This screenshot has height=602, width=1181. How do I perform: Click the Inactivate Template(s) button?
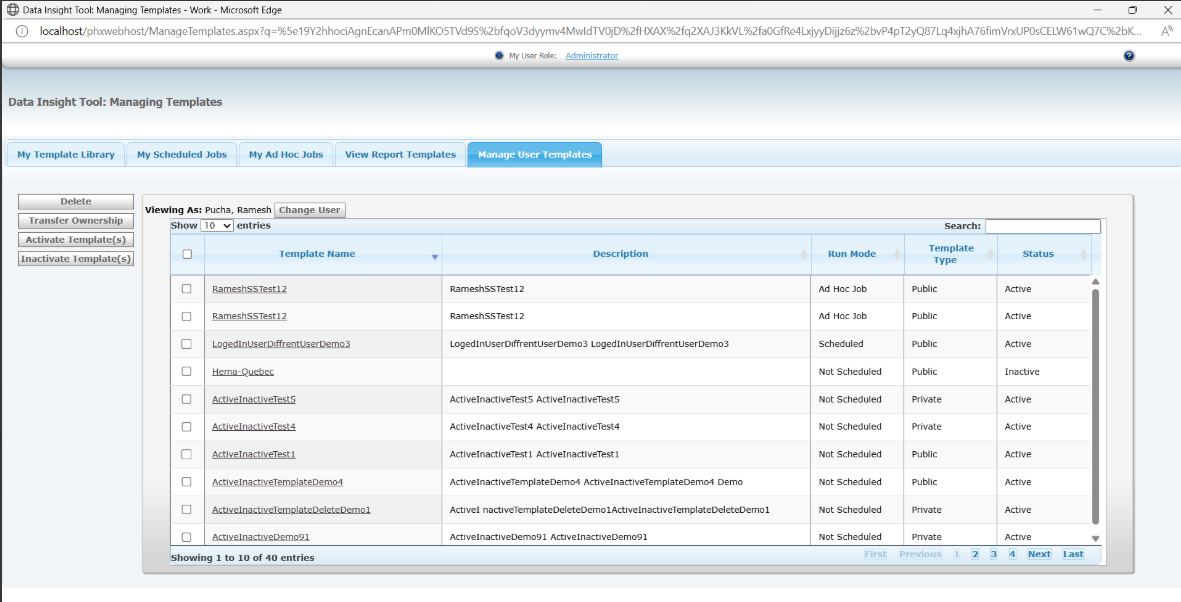[x=76, y=259]
